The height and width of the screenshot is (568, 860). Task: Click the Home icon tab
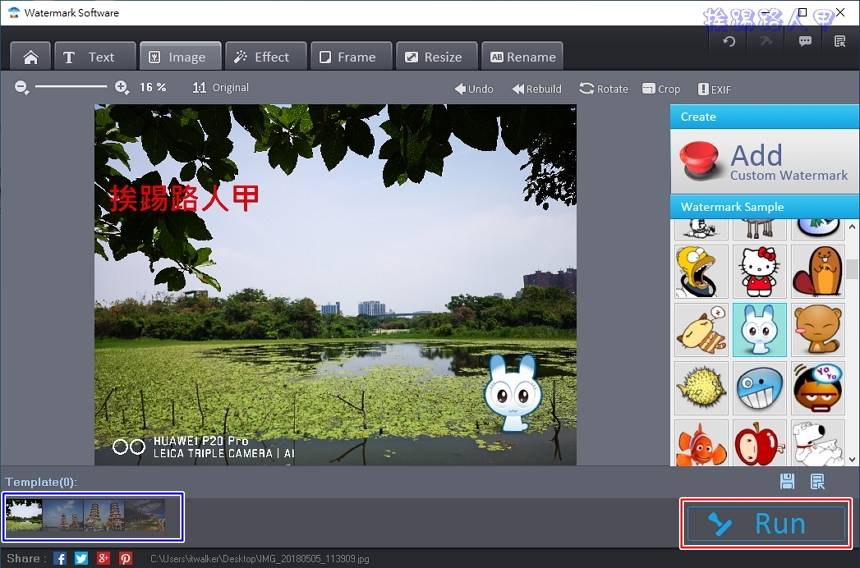(x=30, y=57)
